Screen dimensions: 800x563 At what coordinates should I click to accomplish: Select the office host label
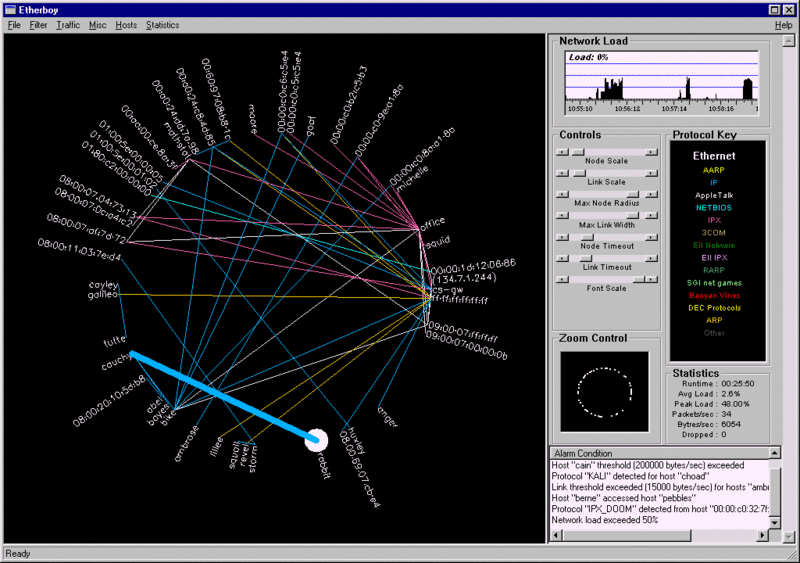point(432,223)
